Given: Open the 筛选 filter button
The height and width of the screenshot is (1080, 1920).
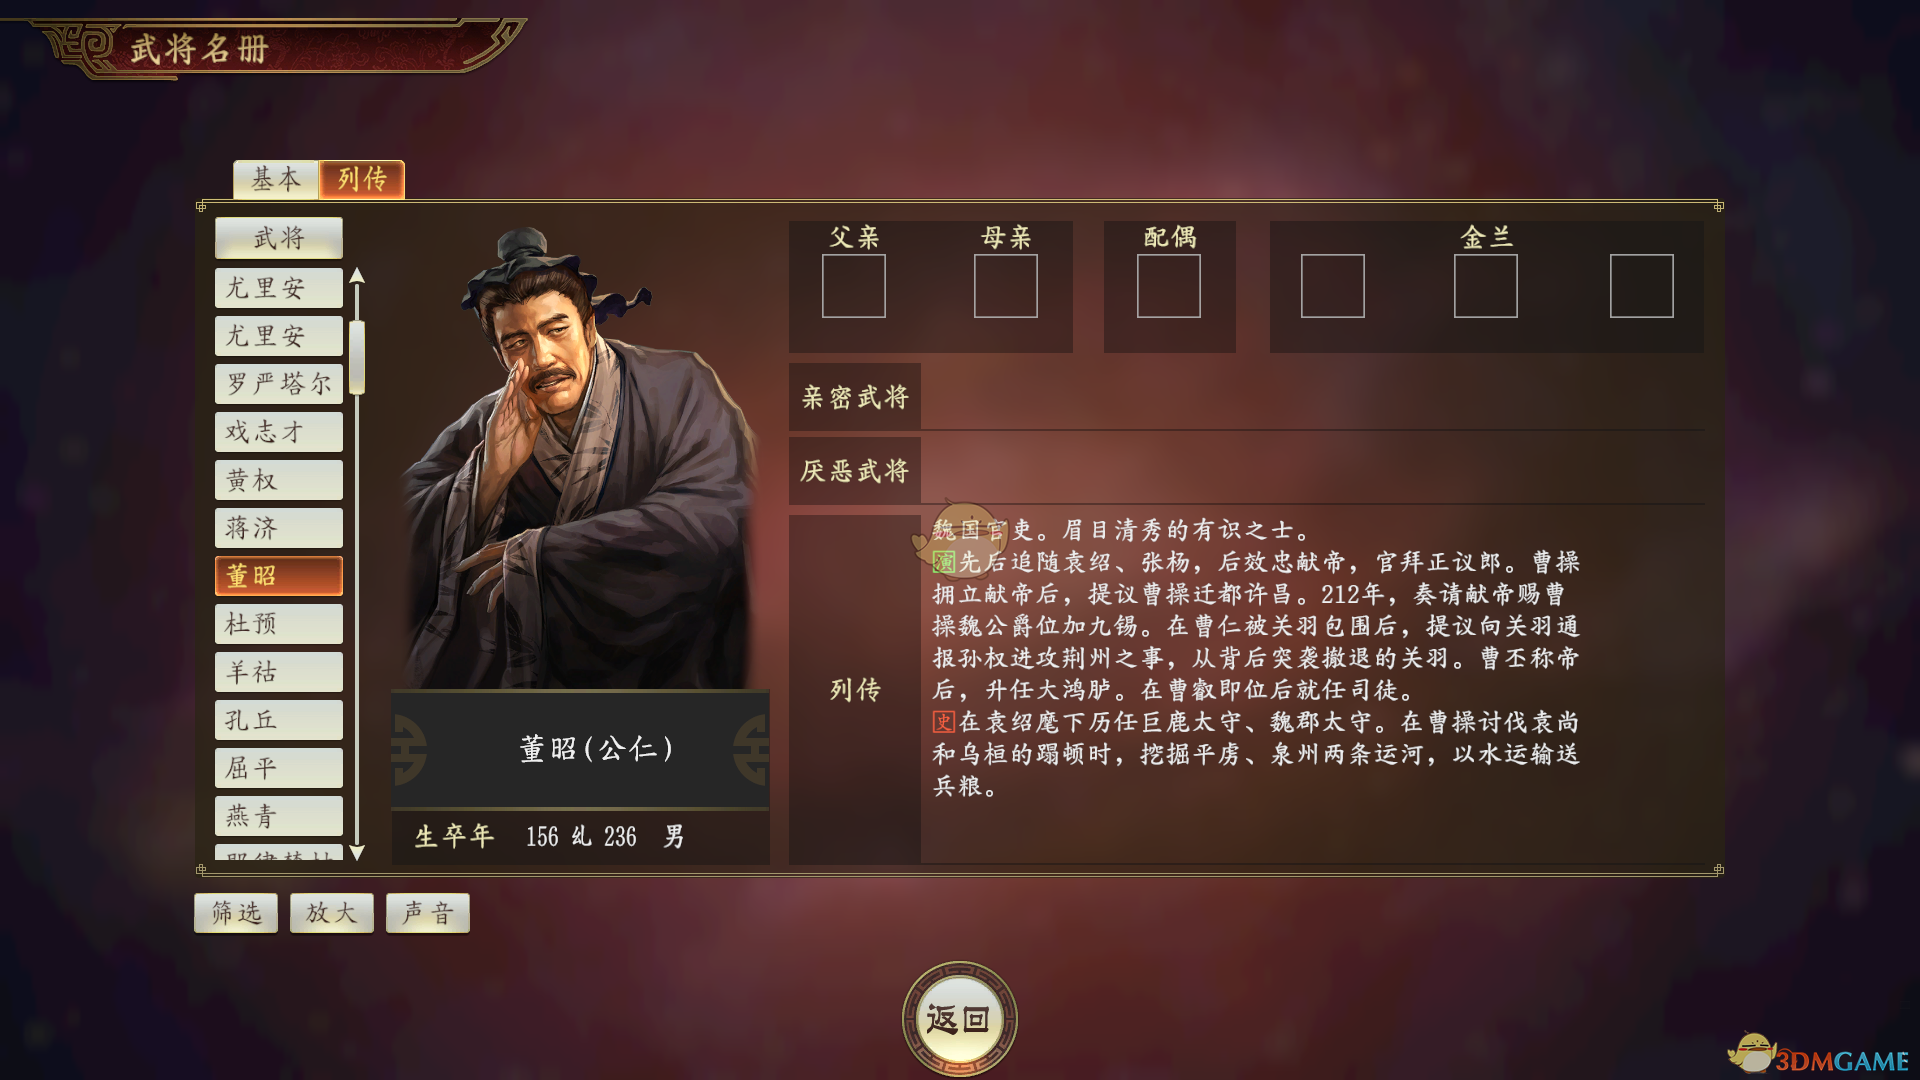Looking at the screenshot, I should point(236,913).
